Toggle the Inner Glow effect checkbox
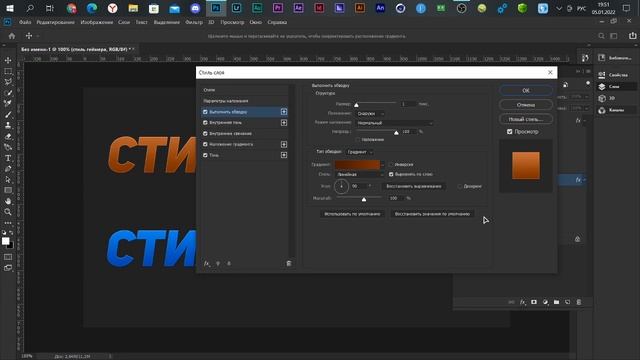The height and width of the screenshot is (360, 640). point(205,133)
